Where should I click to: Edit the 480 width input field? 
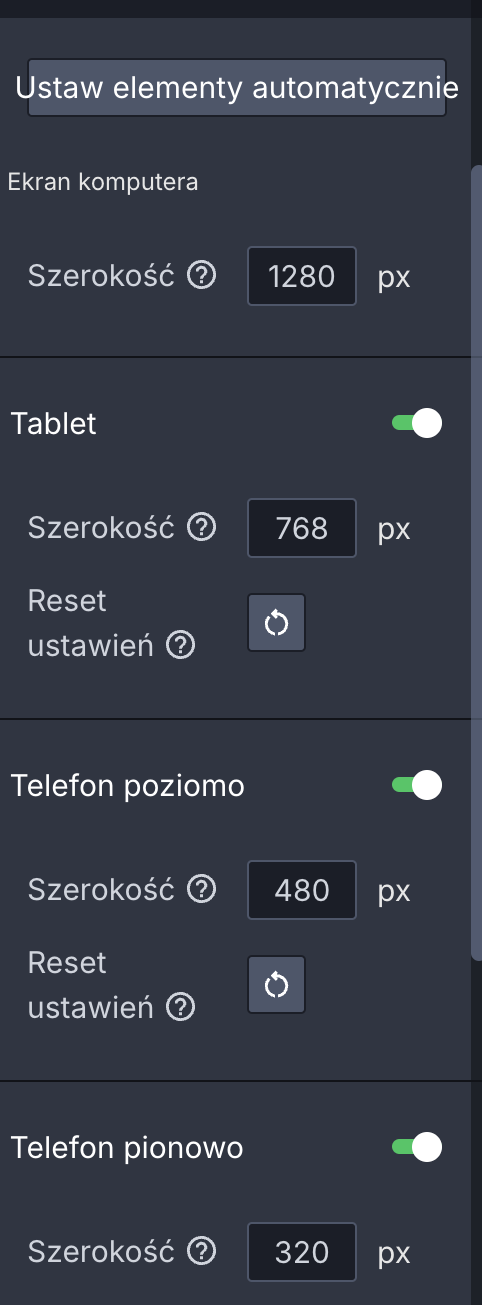(302, 890)
